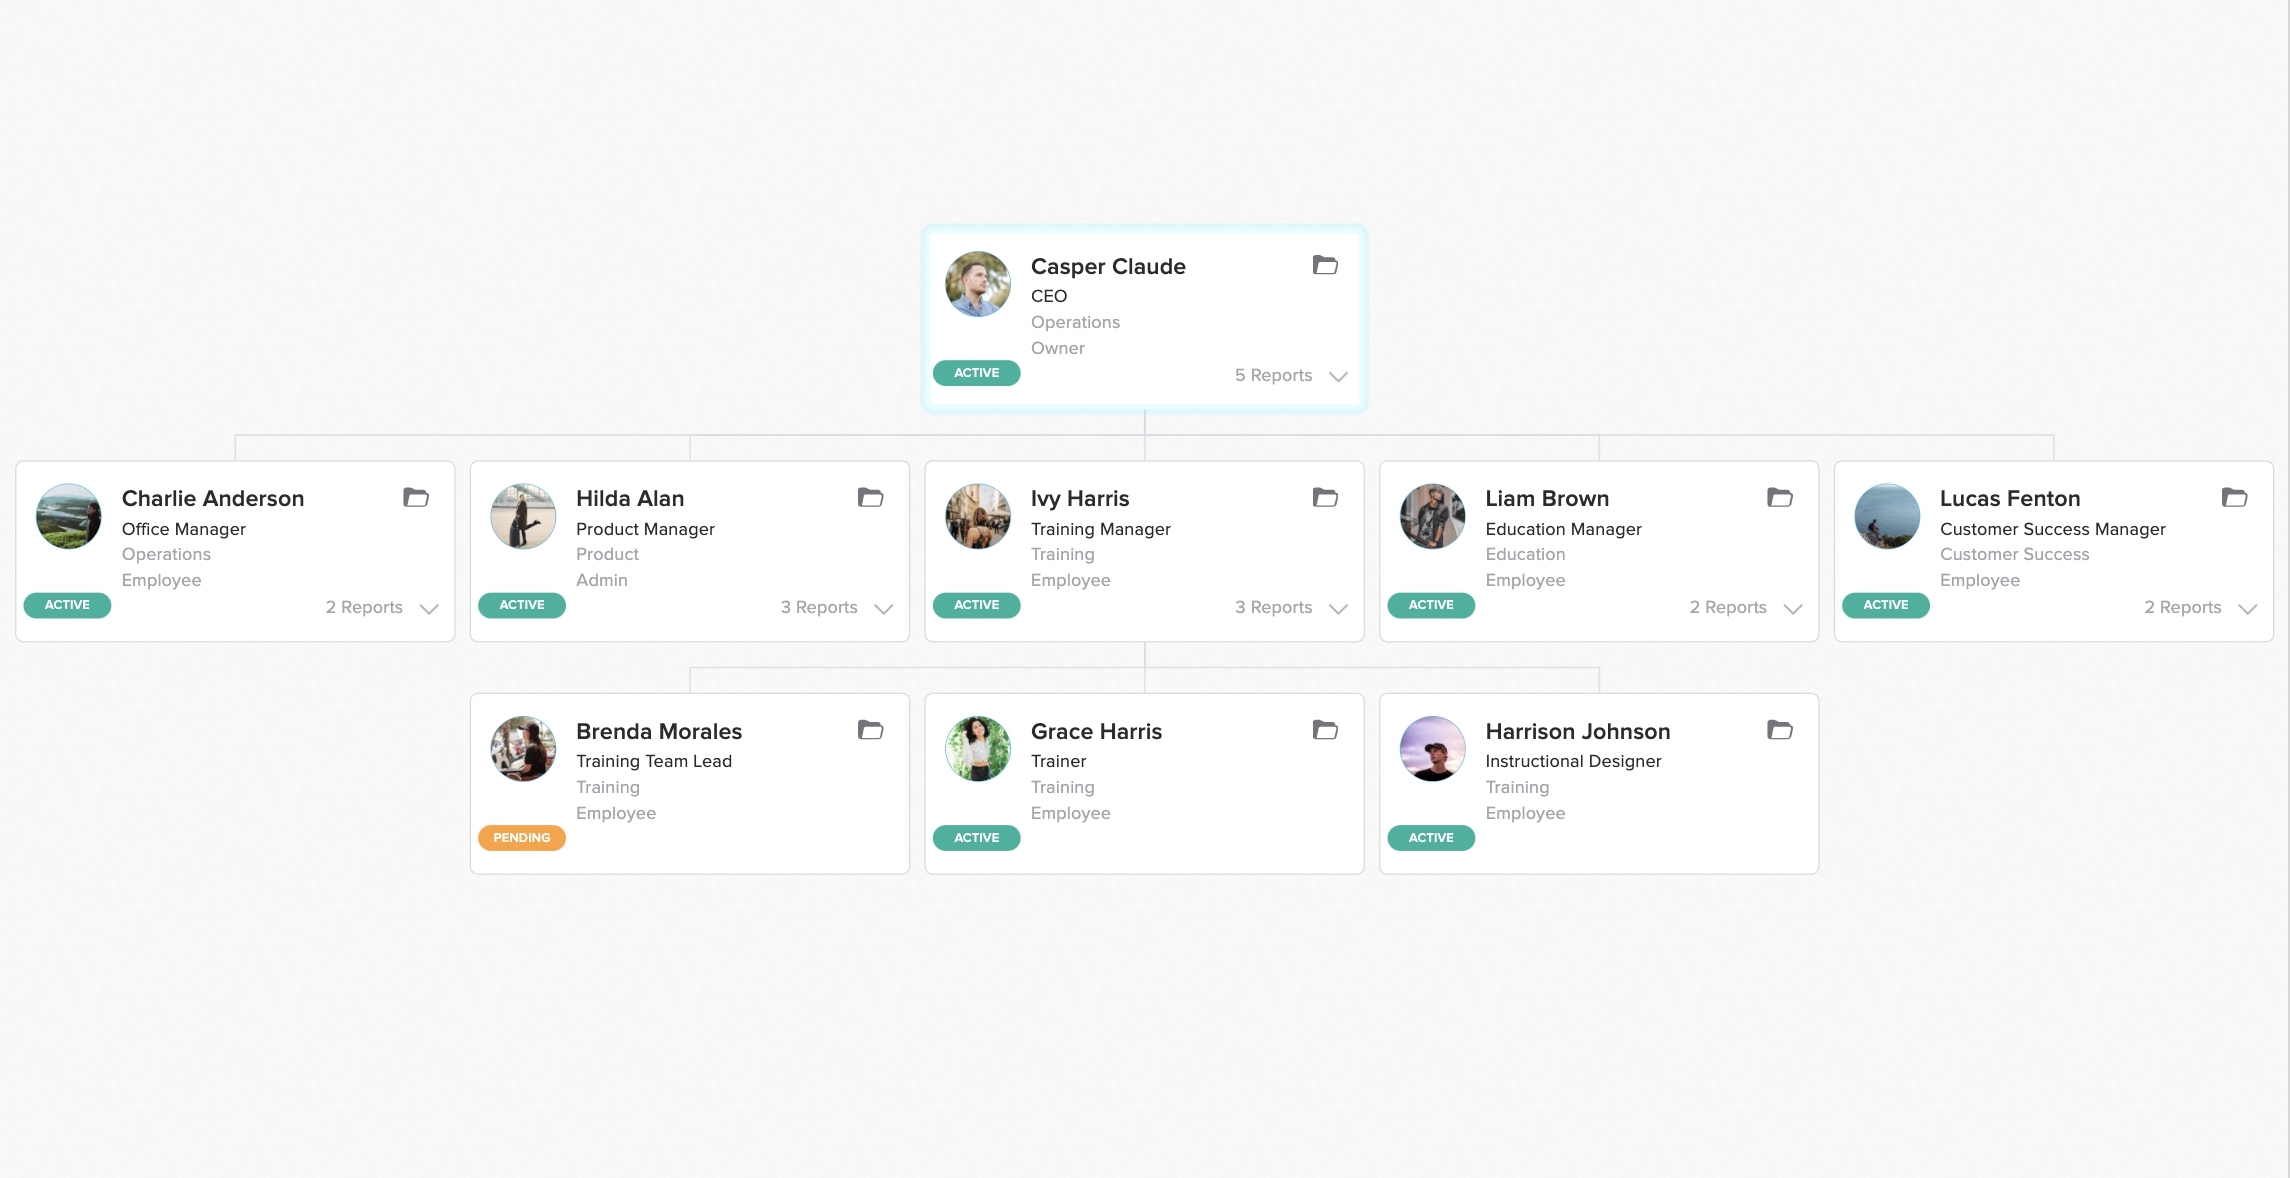2290x1178 pixels.
Task: Open Ivy Harris's folder icon
Action: click(x=1325, y=497)
